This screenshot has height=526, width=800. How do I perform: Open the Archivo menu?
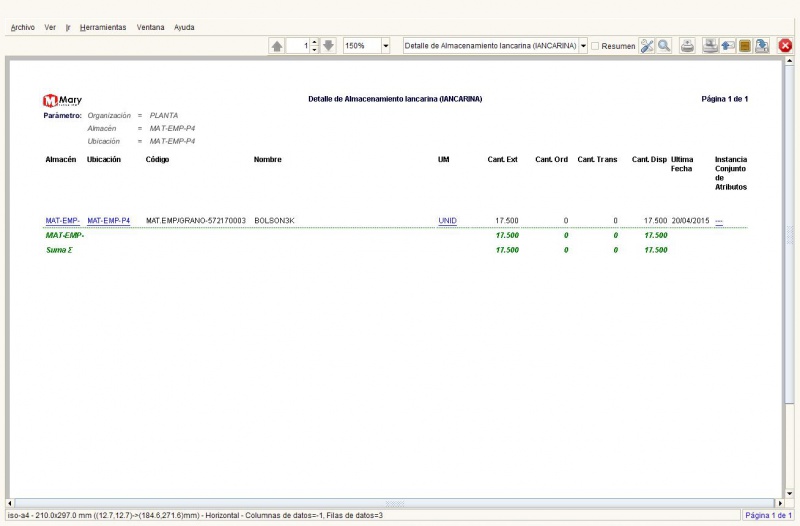[x=22, y=27]
